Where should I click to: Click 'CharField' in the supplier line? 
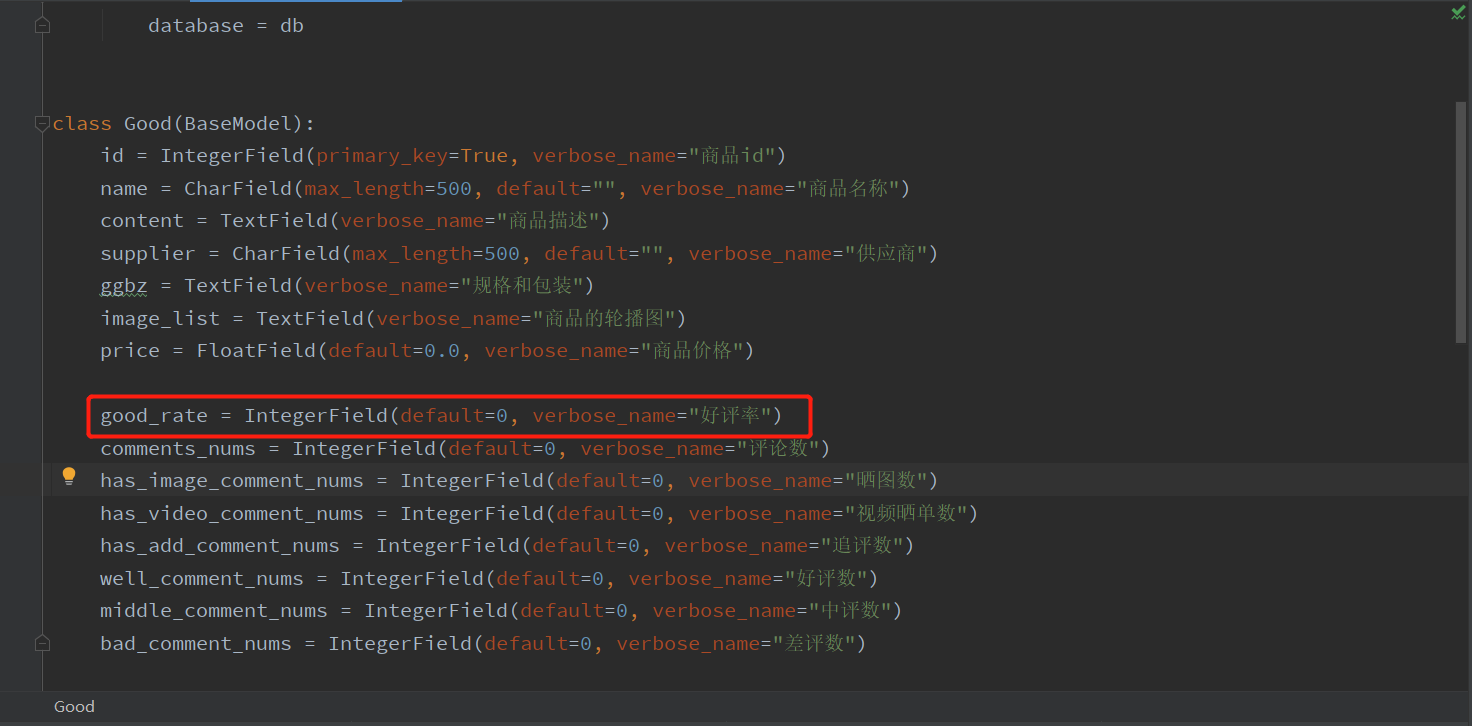click(x=286, y=253)
